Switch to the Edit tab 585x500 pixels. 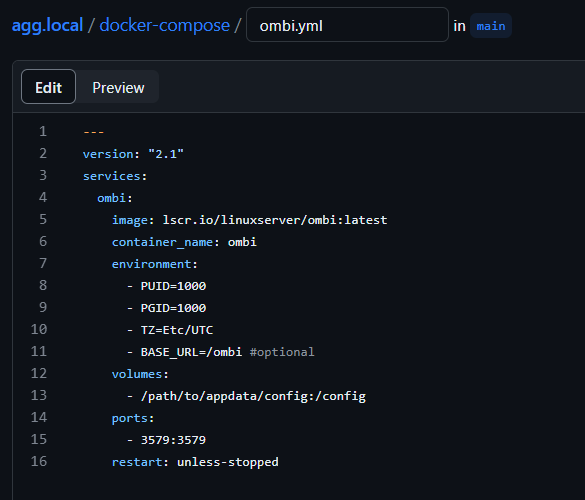(49, 87)
